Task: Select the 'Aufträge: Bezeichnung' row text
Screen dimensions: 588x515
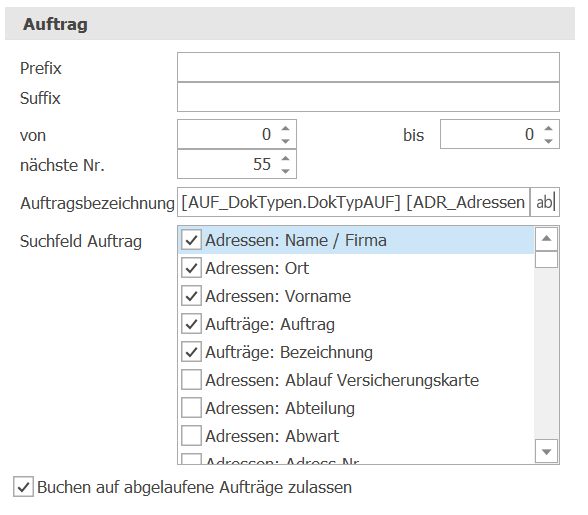Action: click(289, 352)
